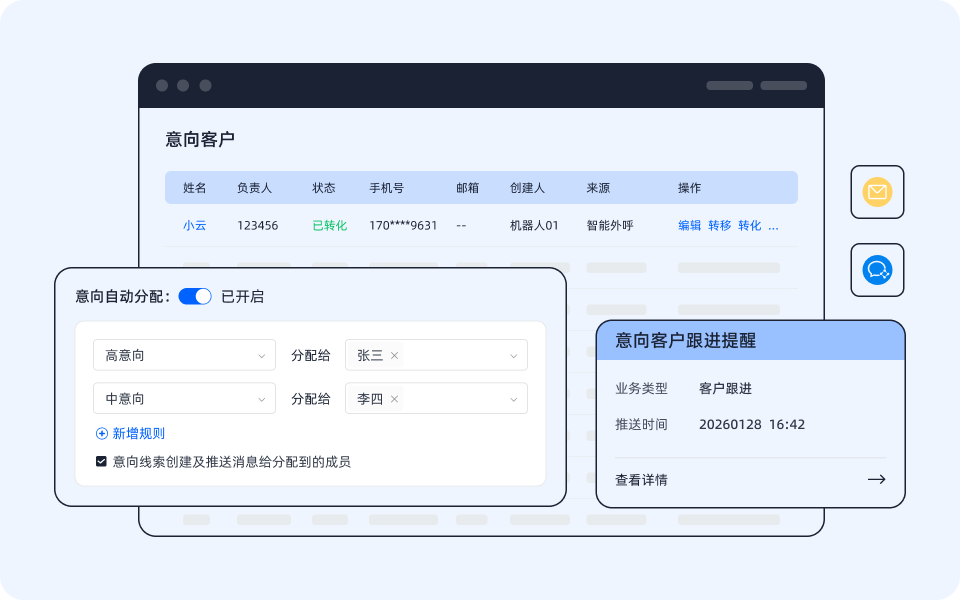Click the 转移 action link
Viewport: 960px width, 600px height.
tap(719, 225)
